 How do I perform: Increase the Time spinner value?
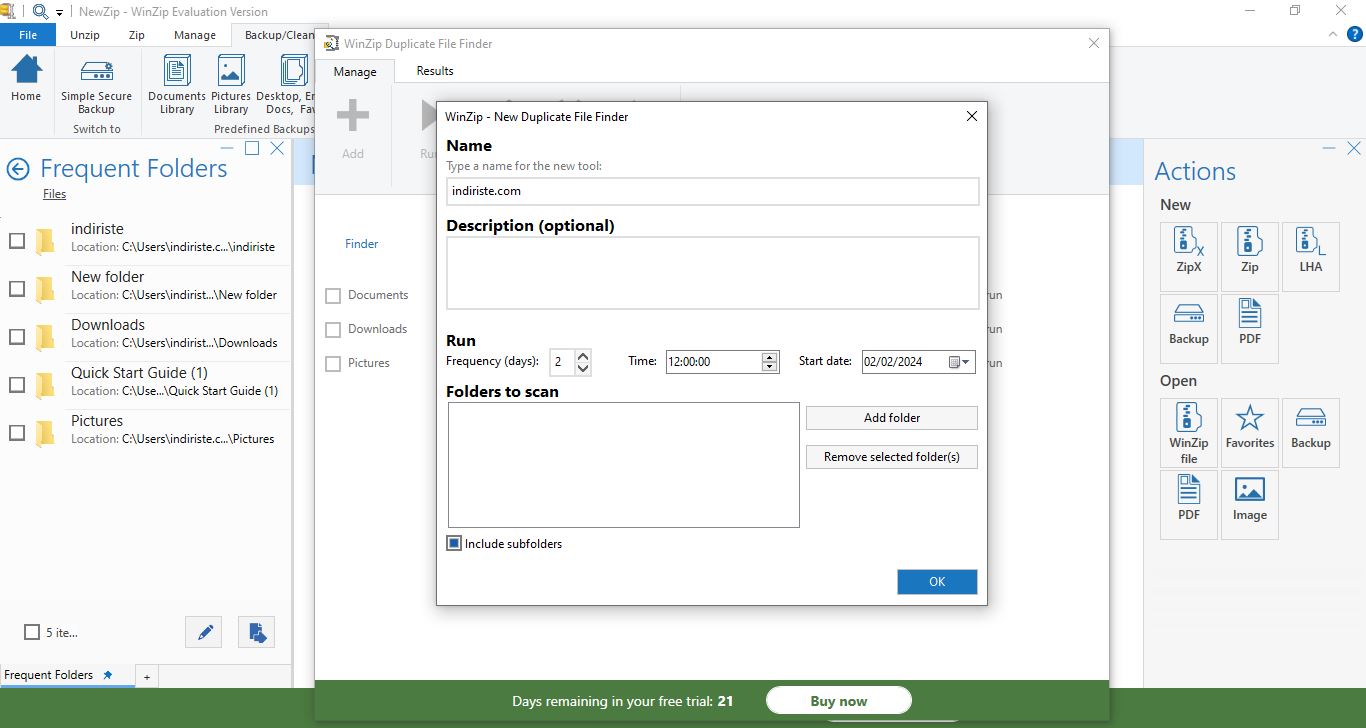[769, 357]
